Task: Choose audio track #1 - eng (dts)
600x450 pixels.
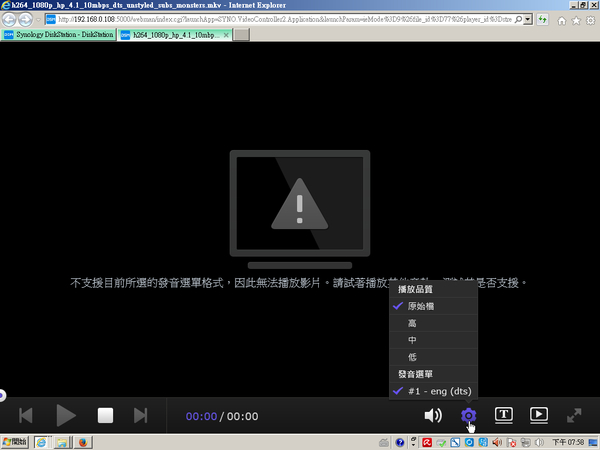Action: pos(434,391)
